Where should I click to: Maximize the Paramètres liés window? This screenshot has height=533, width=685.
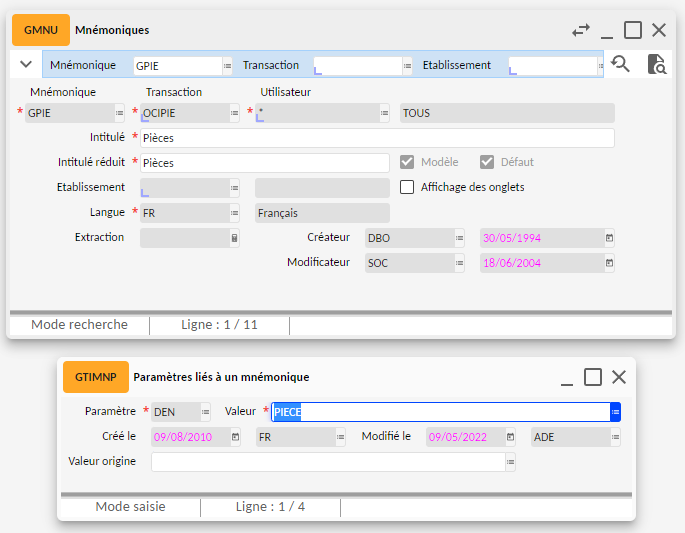tap(593, 377)
